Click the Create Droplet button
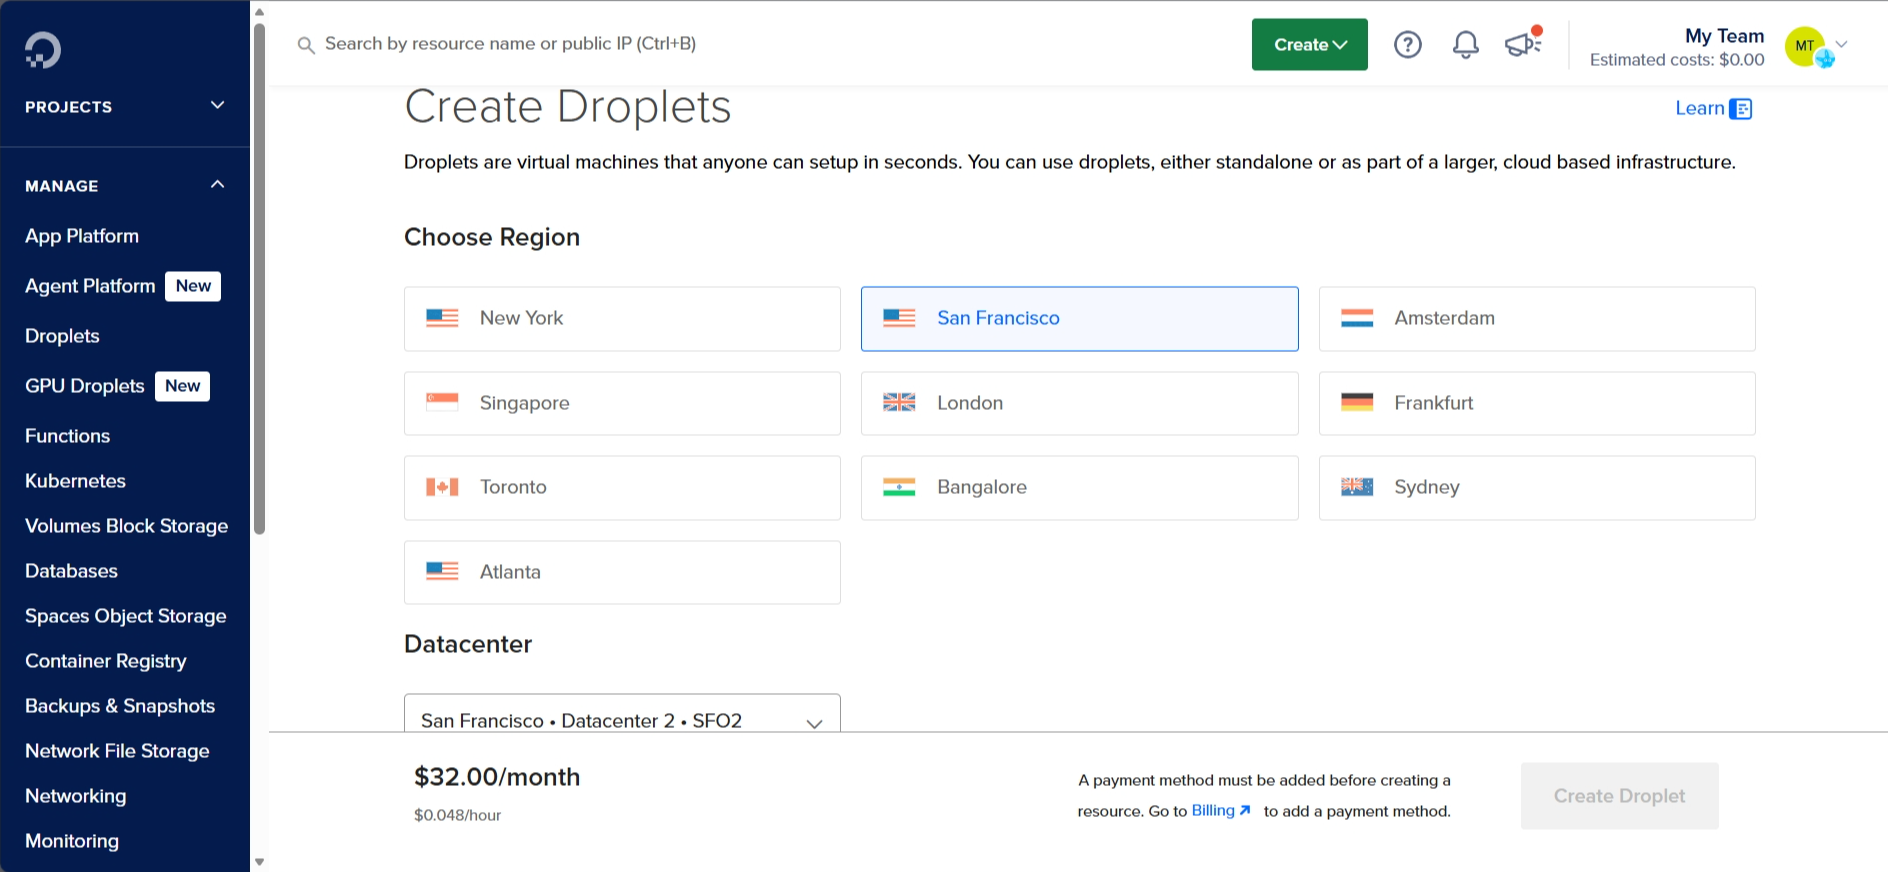The image size is (1888, 872). click(x=1619, y=796)
